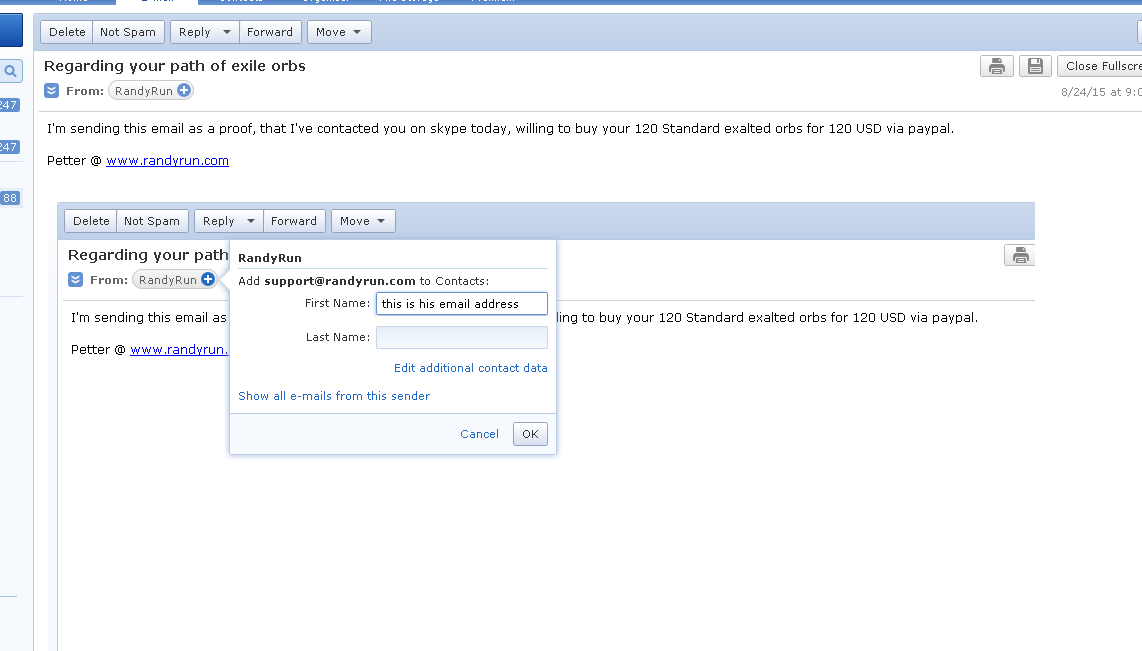Open www.randyrun.com link in top email
Viewport: 1142px width, 651px height.
tap(168, 161)
